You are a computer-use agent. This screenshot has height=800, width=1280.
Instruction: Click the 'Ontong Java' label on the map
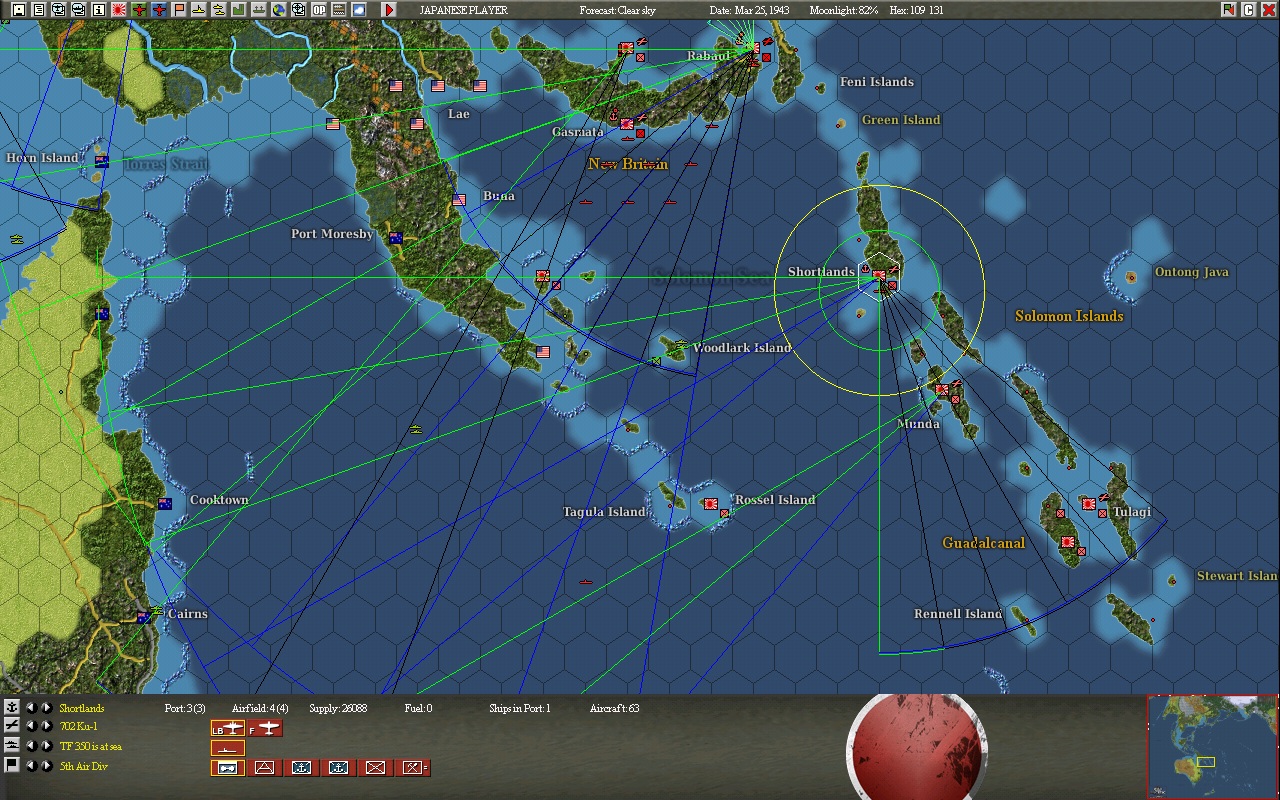(1191, 272)
